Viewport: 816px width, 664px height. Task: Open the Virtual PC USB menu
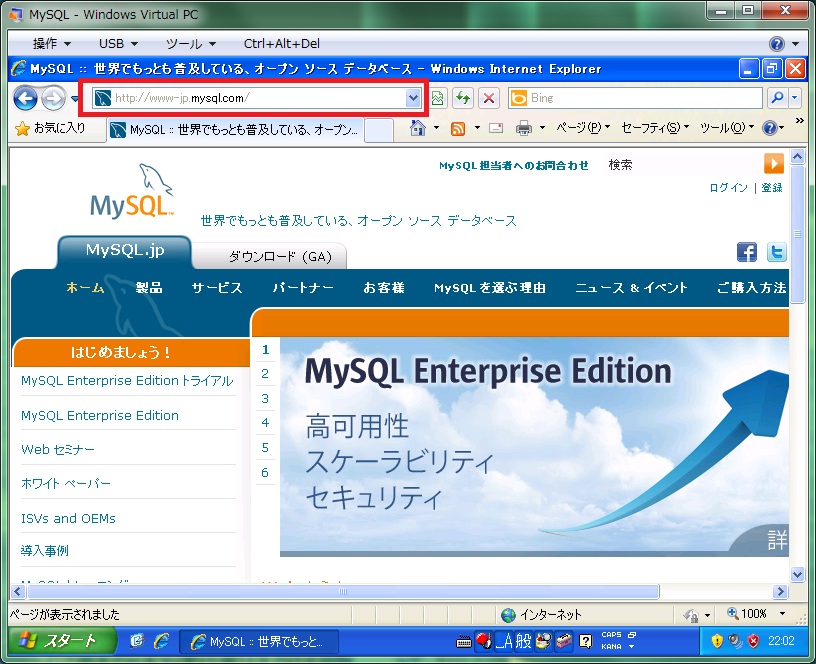coord(118,44)
